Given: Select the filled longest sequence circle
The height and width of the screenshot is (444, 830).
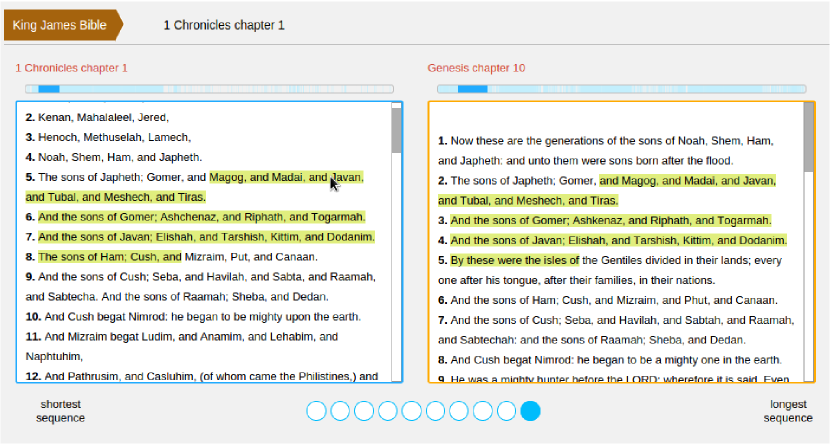Looking at the screenshot, I should (530, 411).
